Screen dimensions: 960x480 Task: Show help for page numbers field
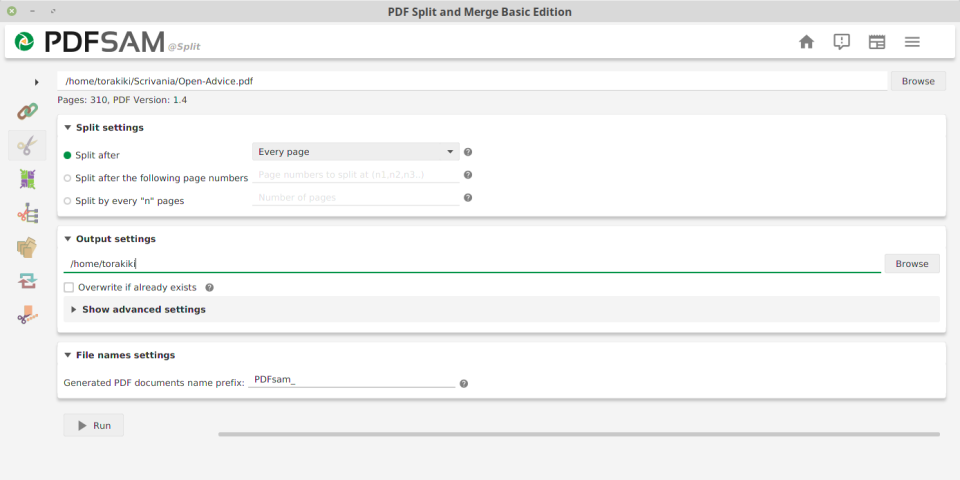[468, 174]
